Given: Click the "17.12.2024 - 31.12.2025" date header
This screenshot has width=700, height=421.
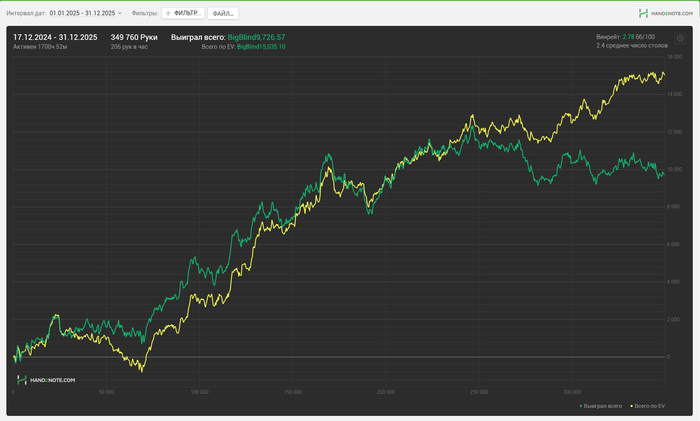Looking at the screenshot, I should pyautogui.click(x=55, y=37).
